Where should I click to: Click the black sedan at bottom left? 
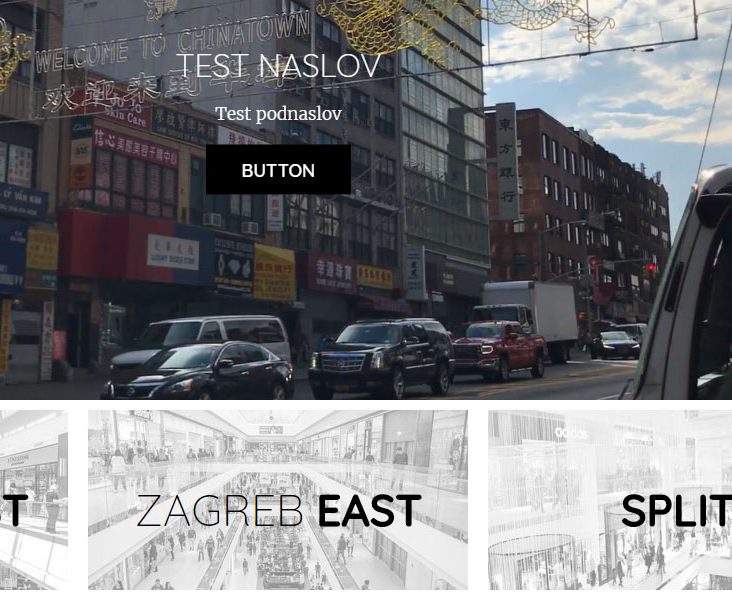coord(198,371)
